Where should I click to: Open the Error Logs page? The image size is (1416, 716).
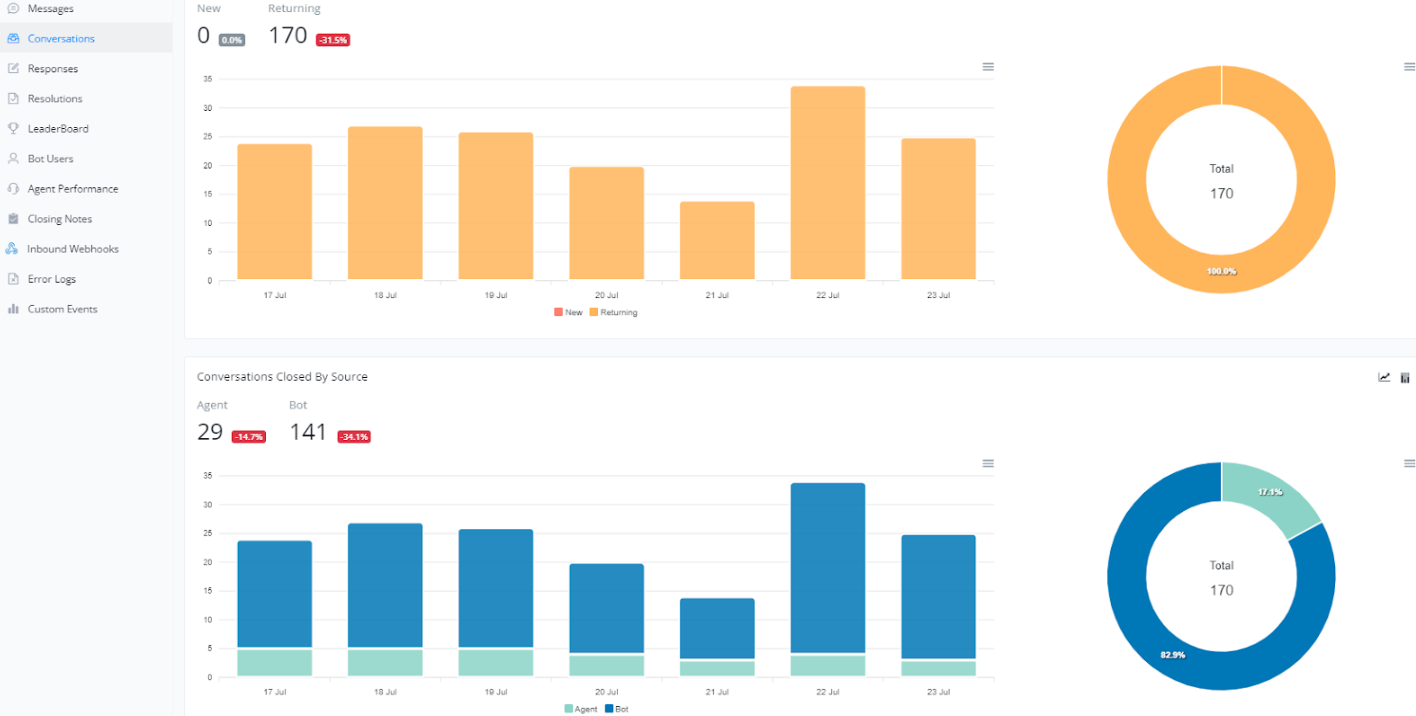pos(51,279)
